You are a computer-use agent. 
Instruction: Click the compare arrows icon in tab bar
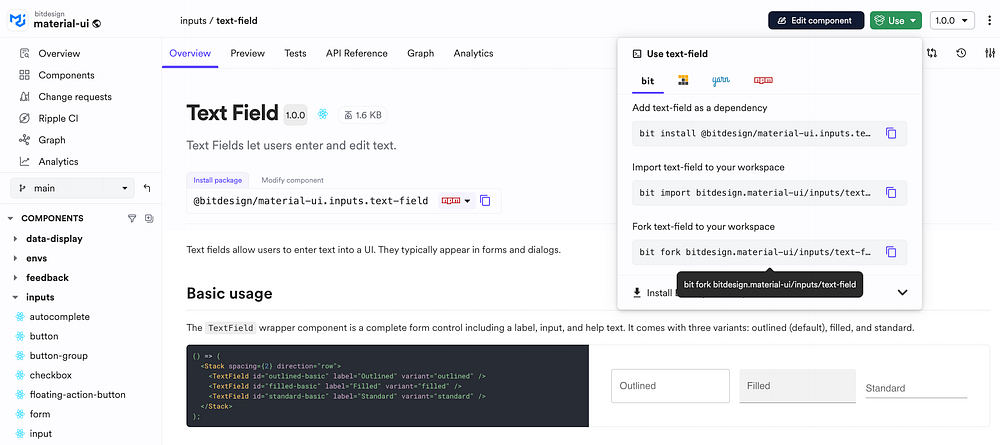[x=932, y=54]
